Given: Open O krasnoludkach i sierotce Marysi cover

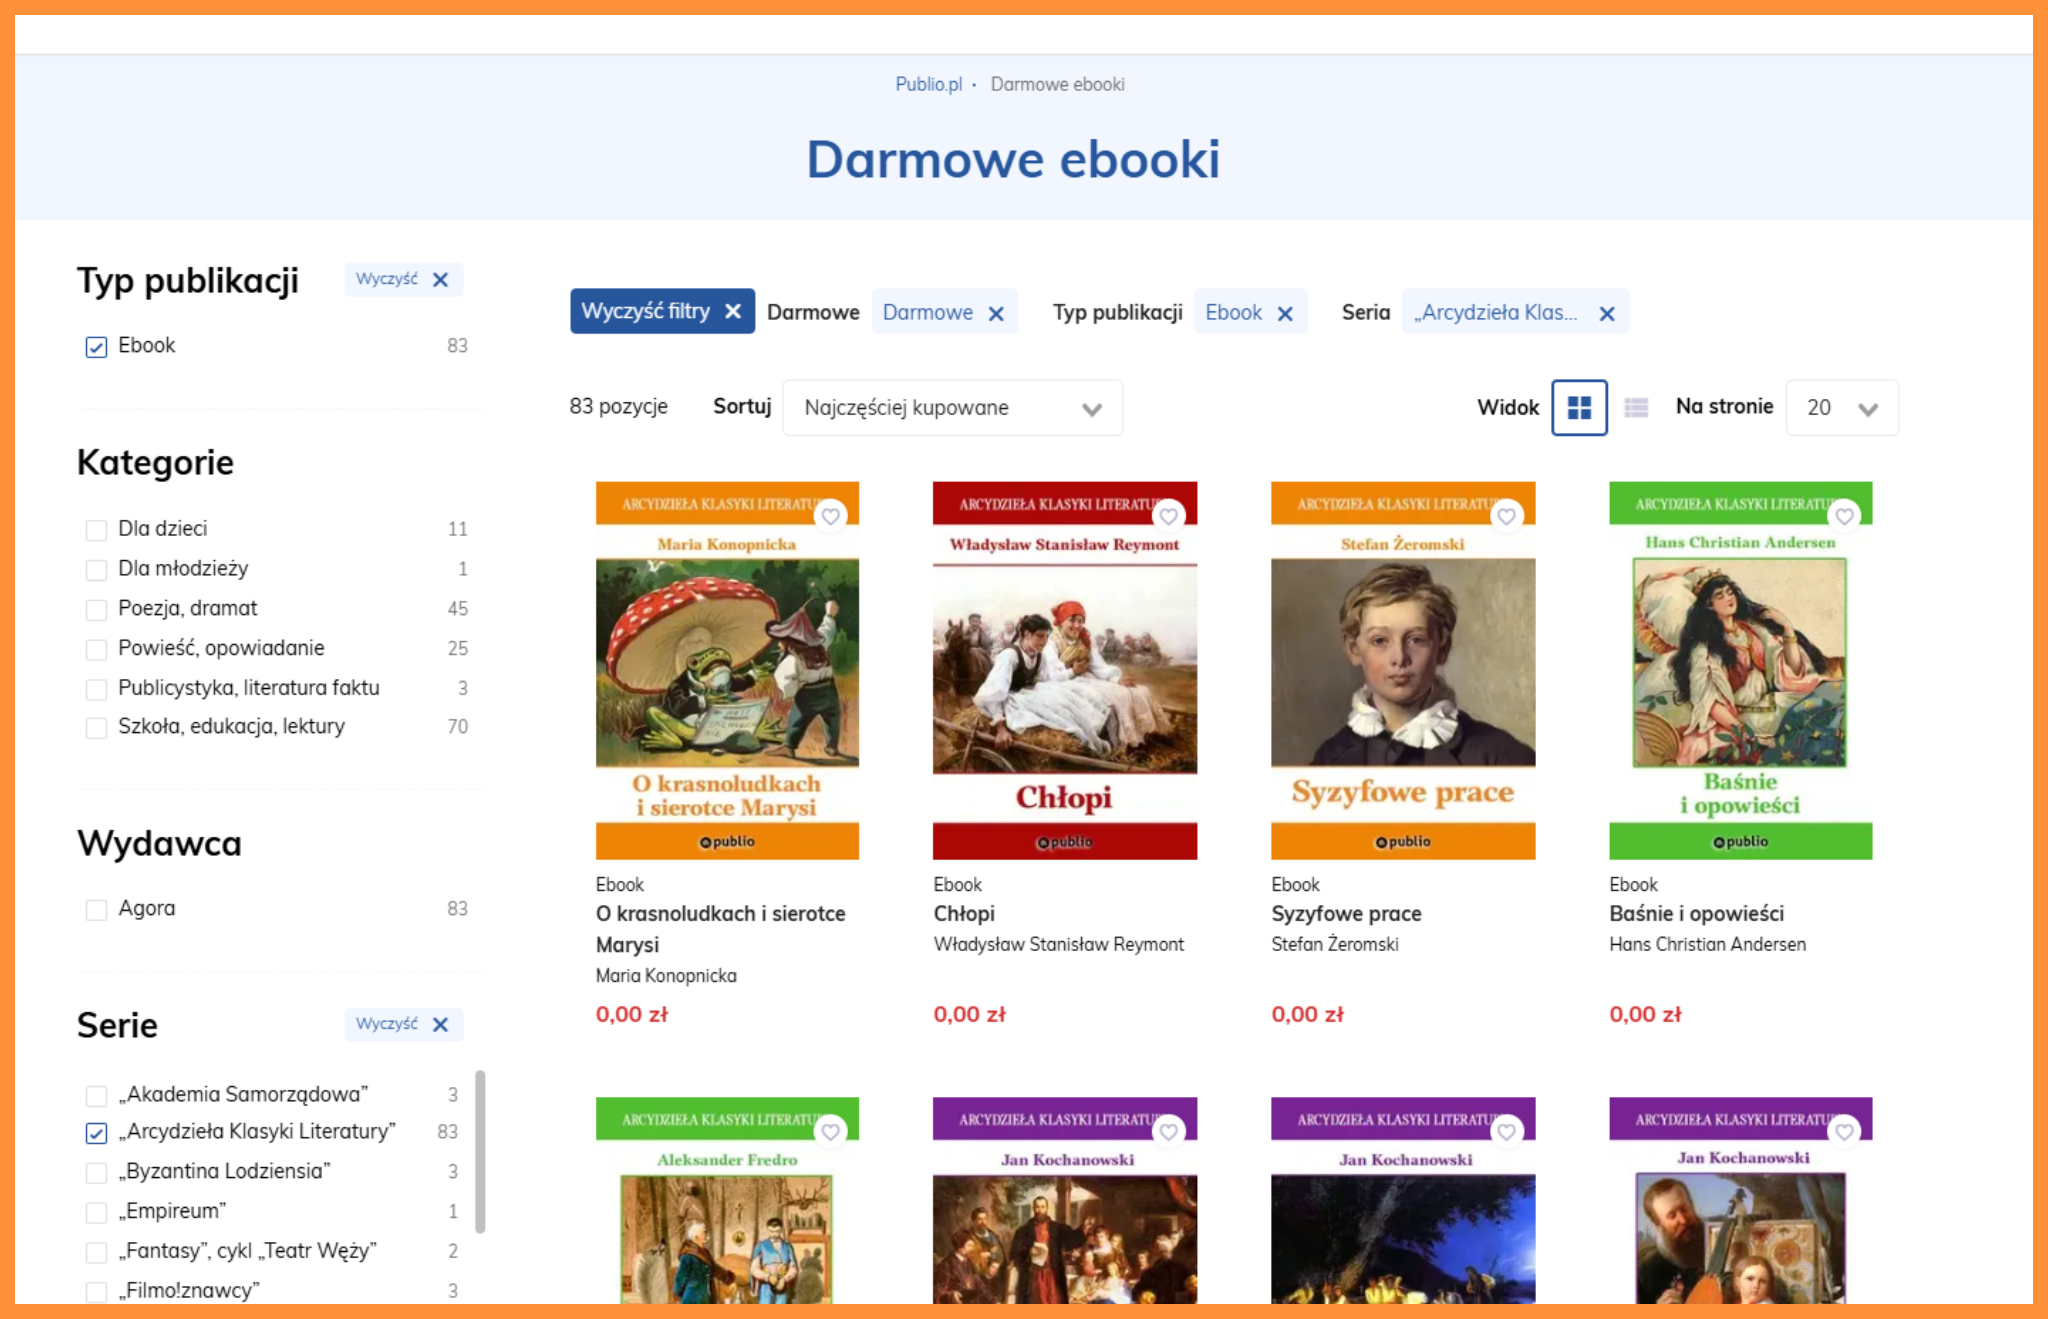Looking at the screenshot, I should click(x=727, y=671).
